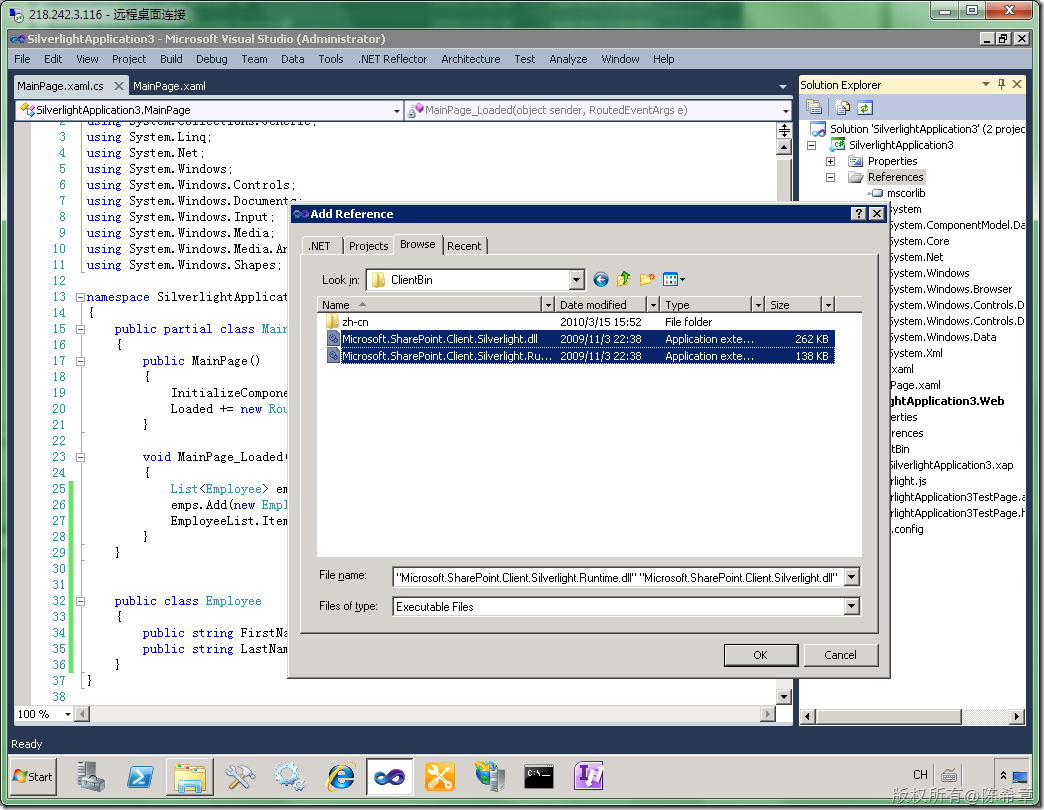Image resolution: width=1044 pixels, height=810 pixels.
Task: Click the Properties icon in Solution Explorer toolbar
Action: point(814,107)
